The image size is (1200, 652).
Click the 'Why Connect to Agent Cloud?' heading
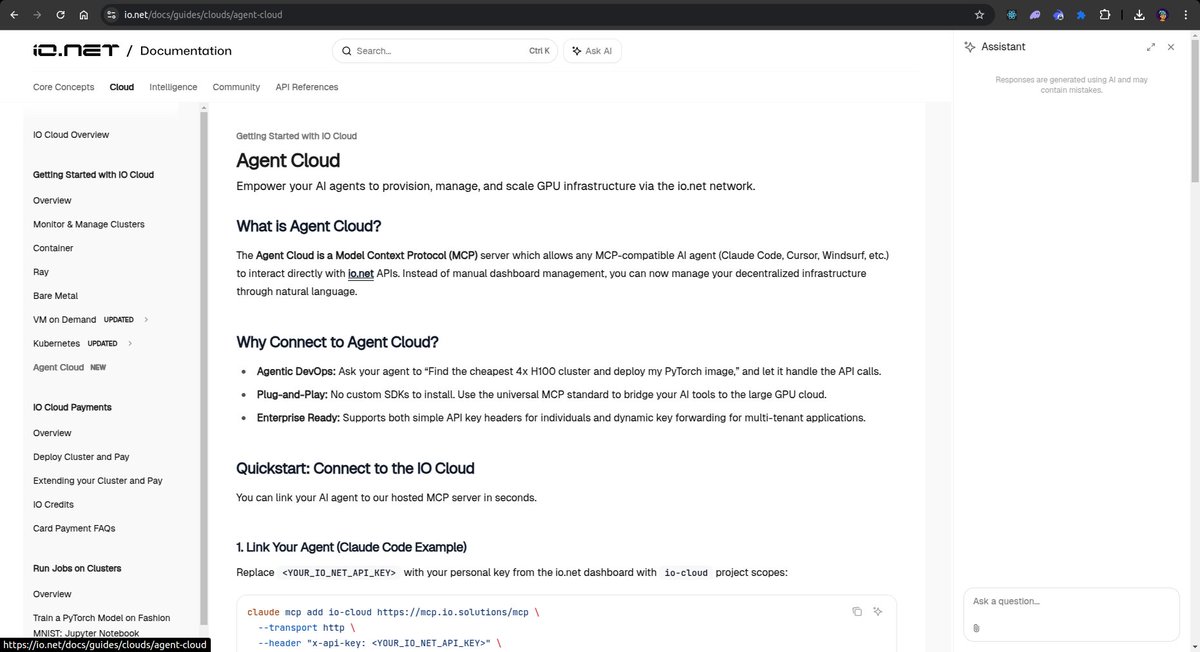338,342
